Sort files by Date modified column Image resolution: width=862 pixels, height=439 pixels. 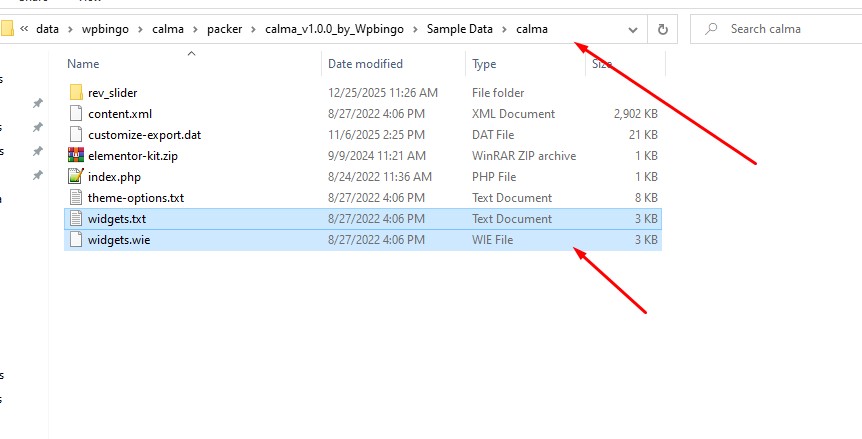tap(365, 64)
